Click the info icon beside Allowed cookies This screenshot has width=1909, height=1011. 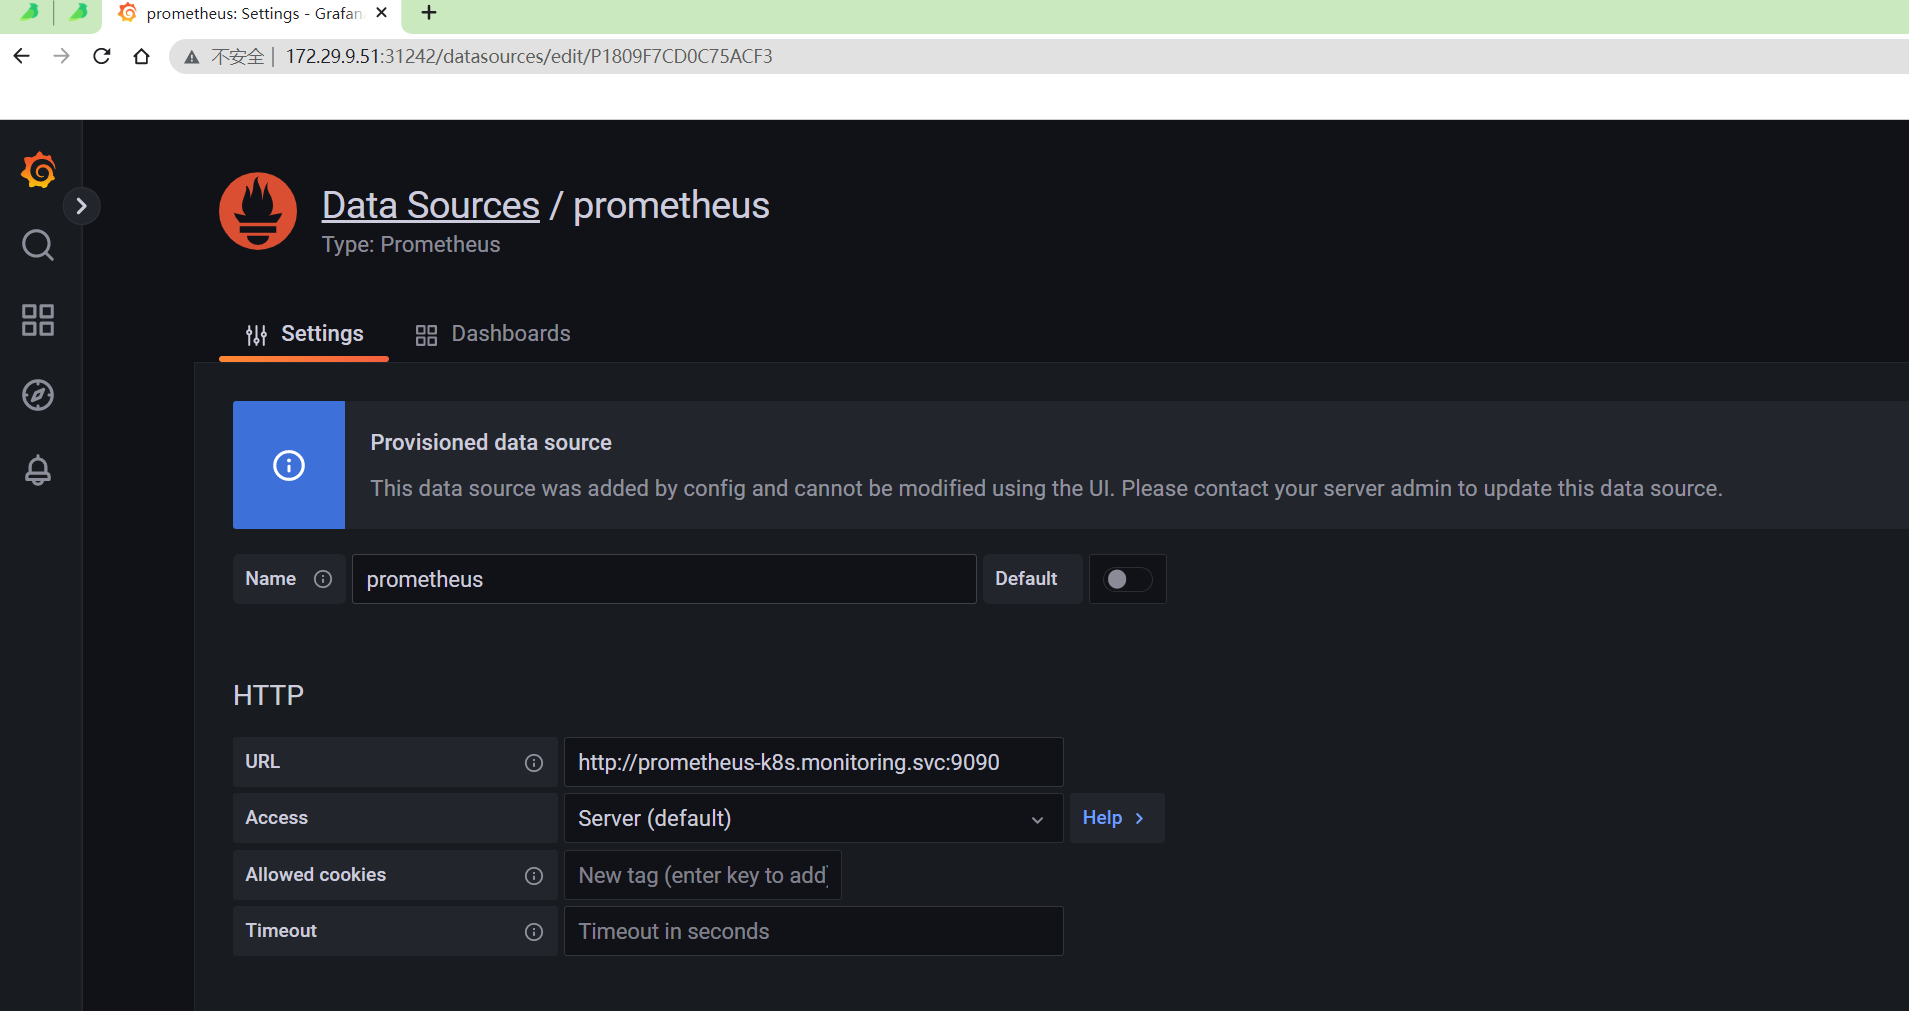click(534, 876)
